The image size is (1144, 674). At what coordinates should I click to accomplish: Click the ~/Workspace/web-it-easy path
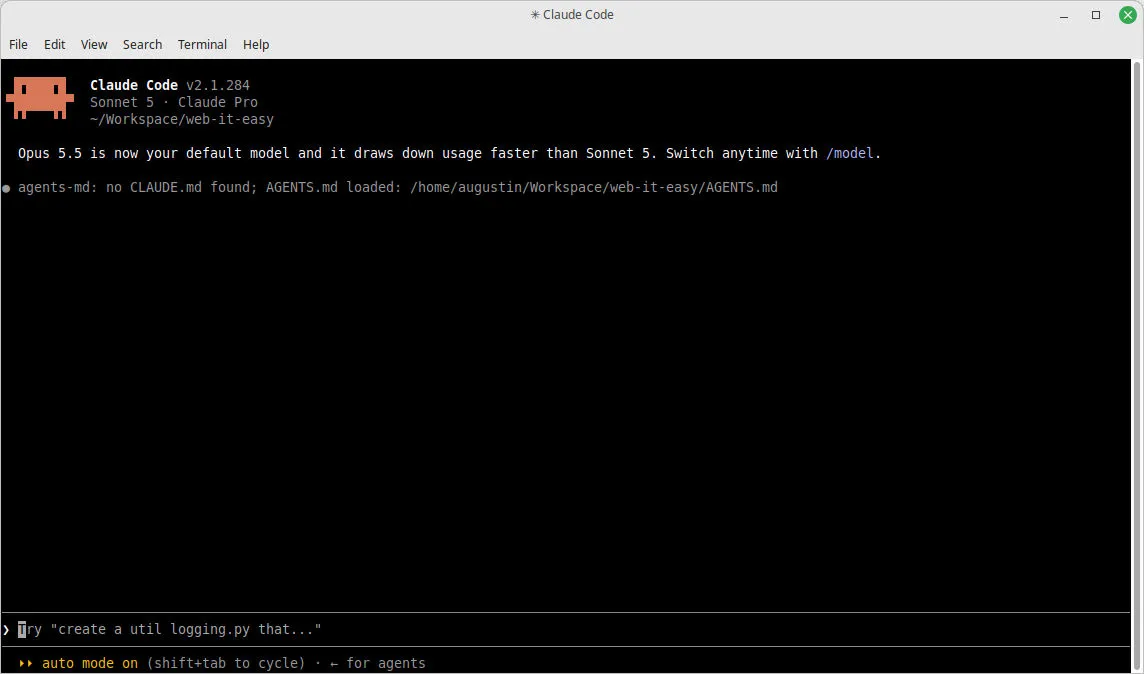(x=182, y=119)
